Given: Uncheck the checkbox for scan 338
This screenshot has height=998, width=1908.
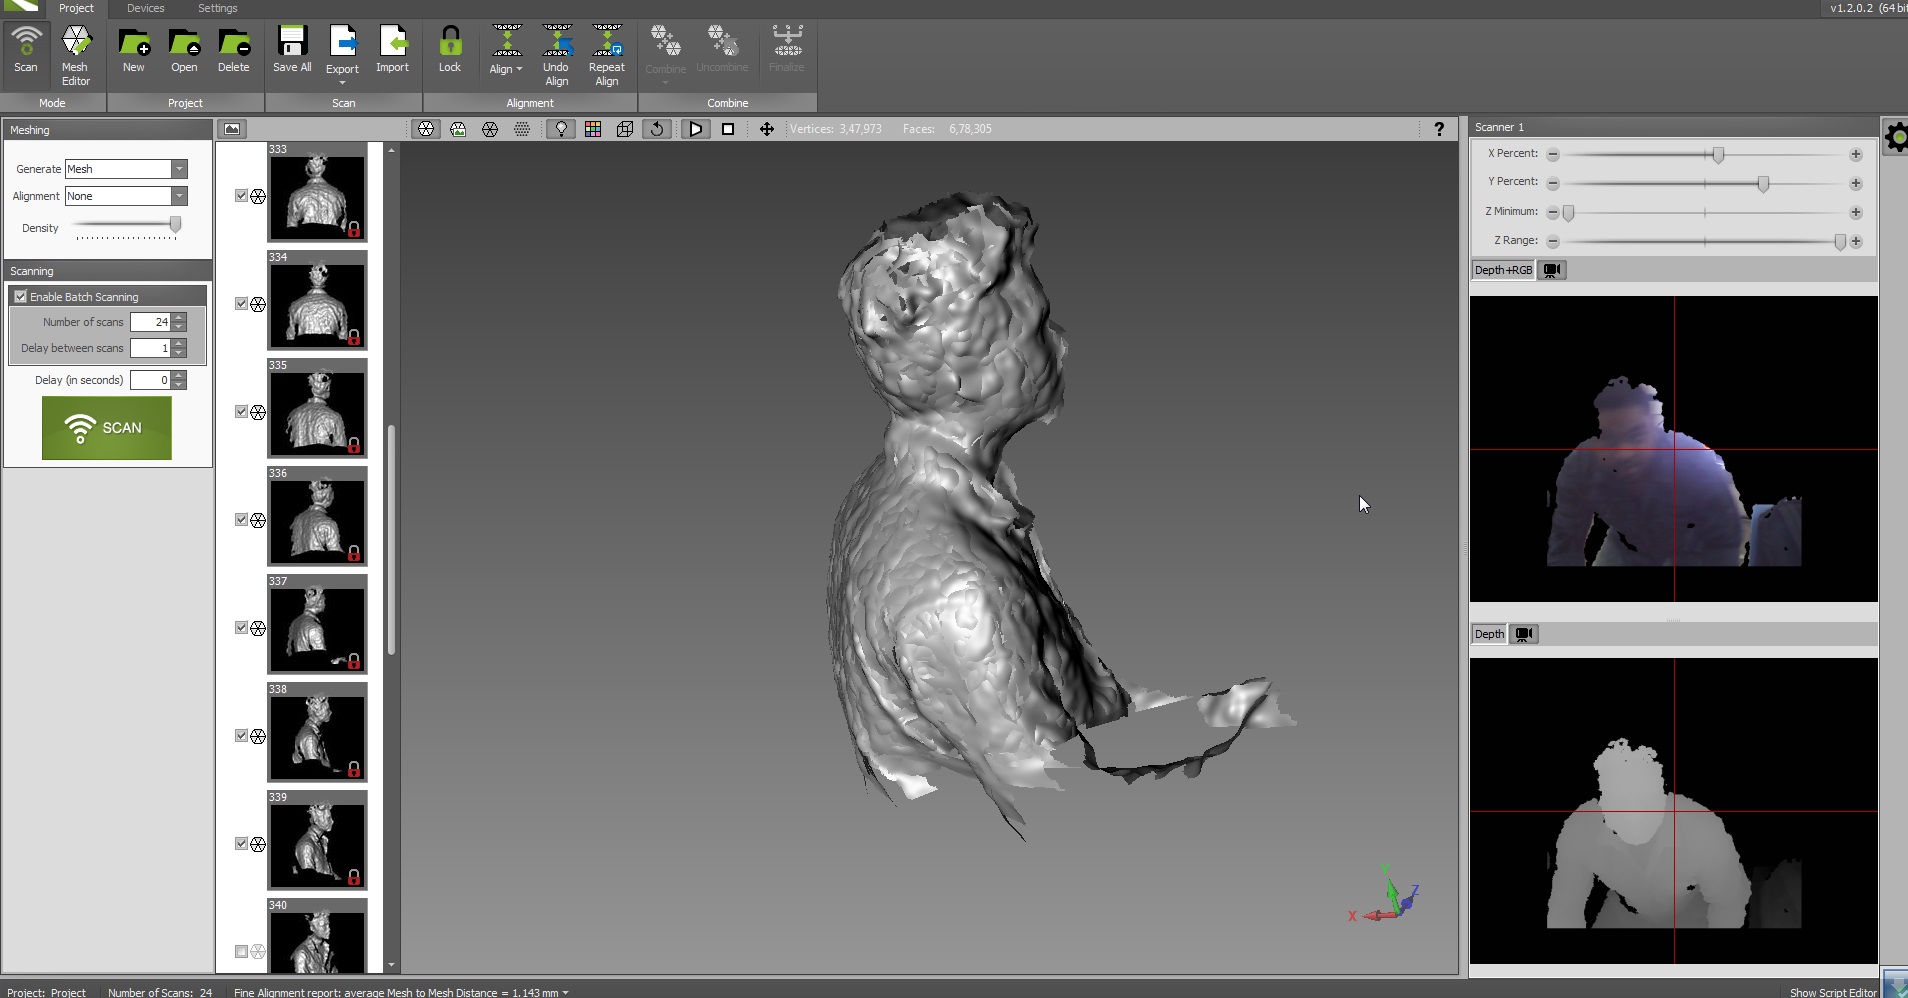Looking at the screenshot, I should [x=241, y=736].
